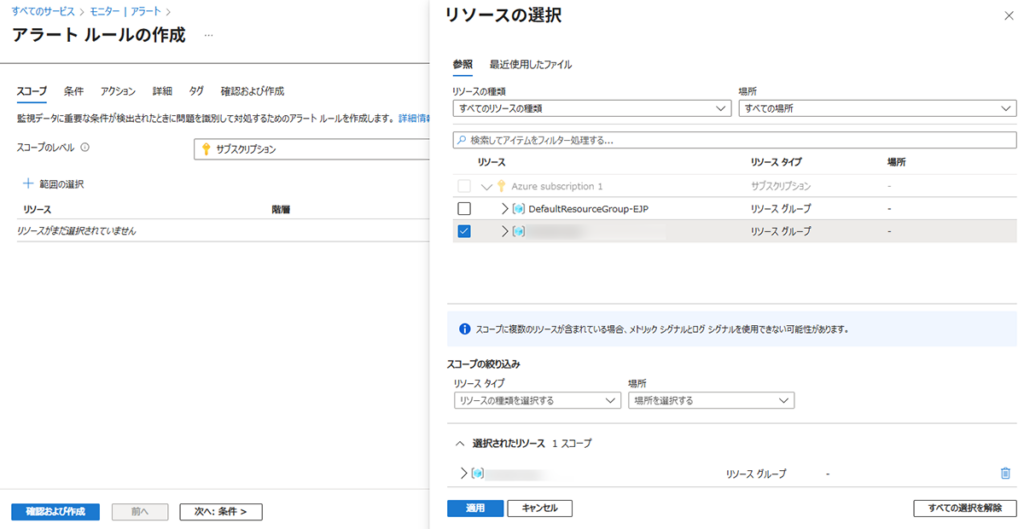The width and height of the screenshot is (1024, 529).
Task: Click the plus icon beside 範囲の選択
Action: [x=27, y=184]
